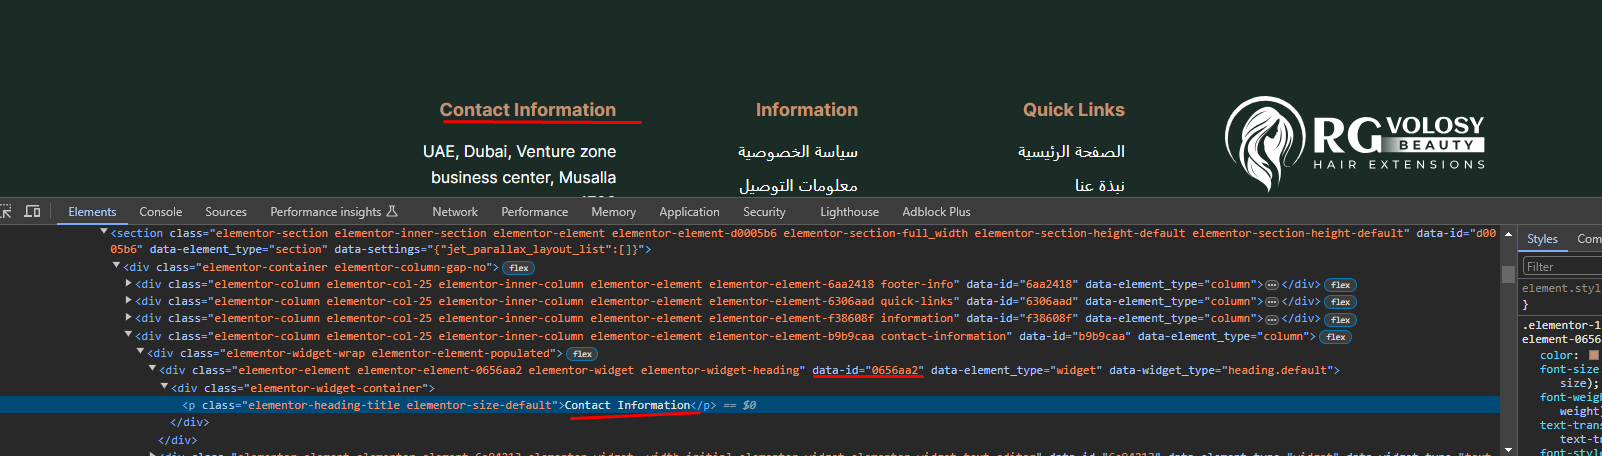
Task: Expand the footer-info column div node
Action: tap(128, 284)
